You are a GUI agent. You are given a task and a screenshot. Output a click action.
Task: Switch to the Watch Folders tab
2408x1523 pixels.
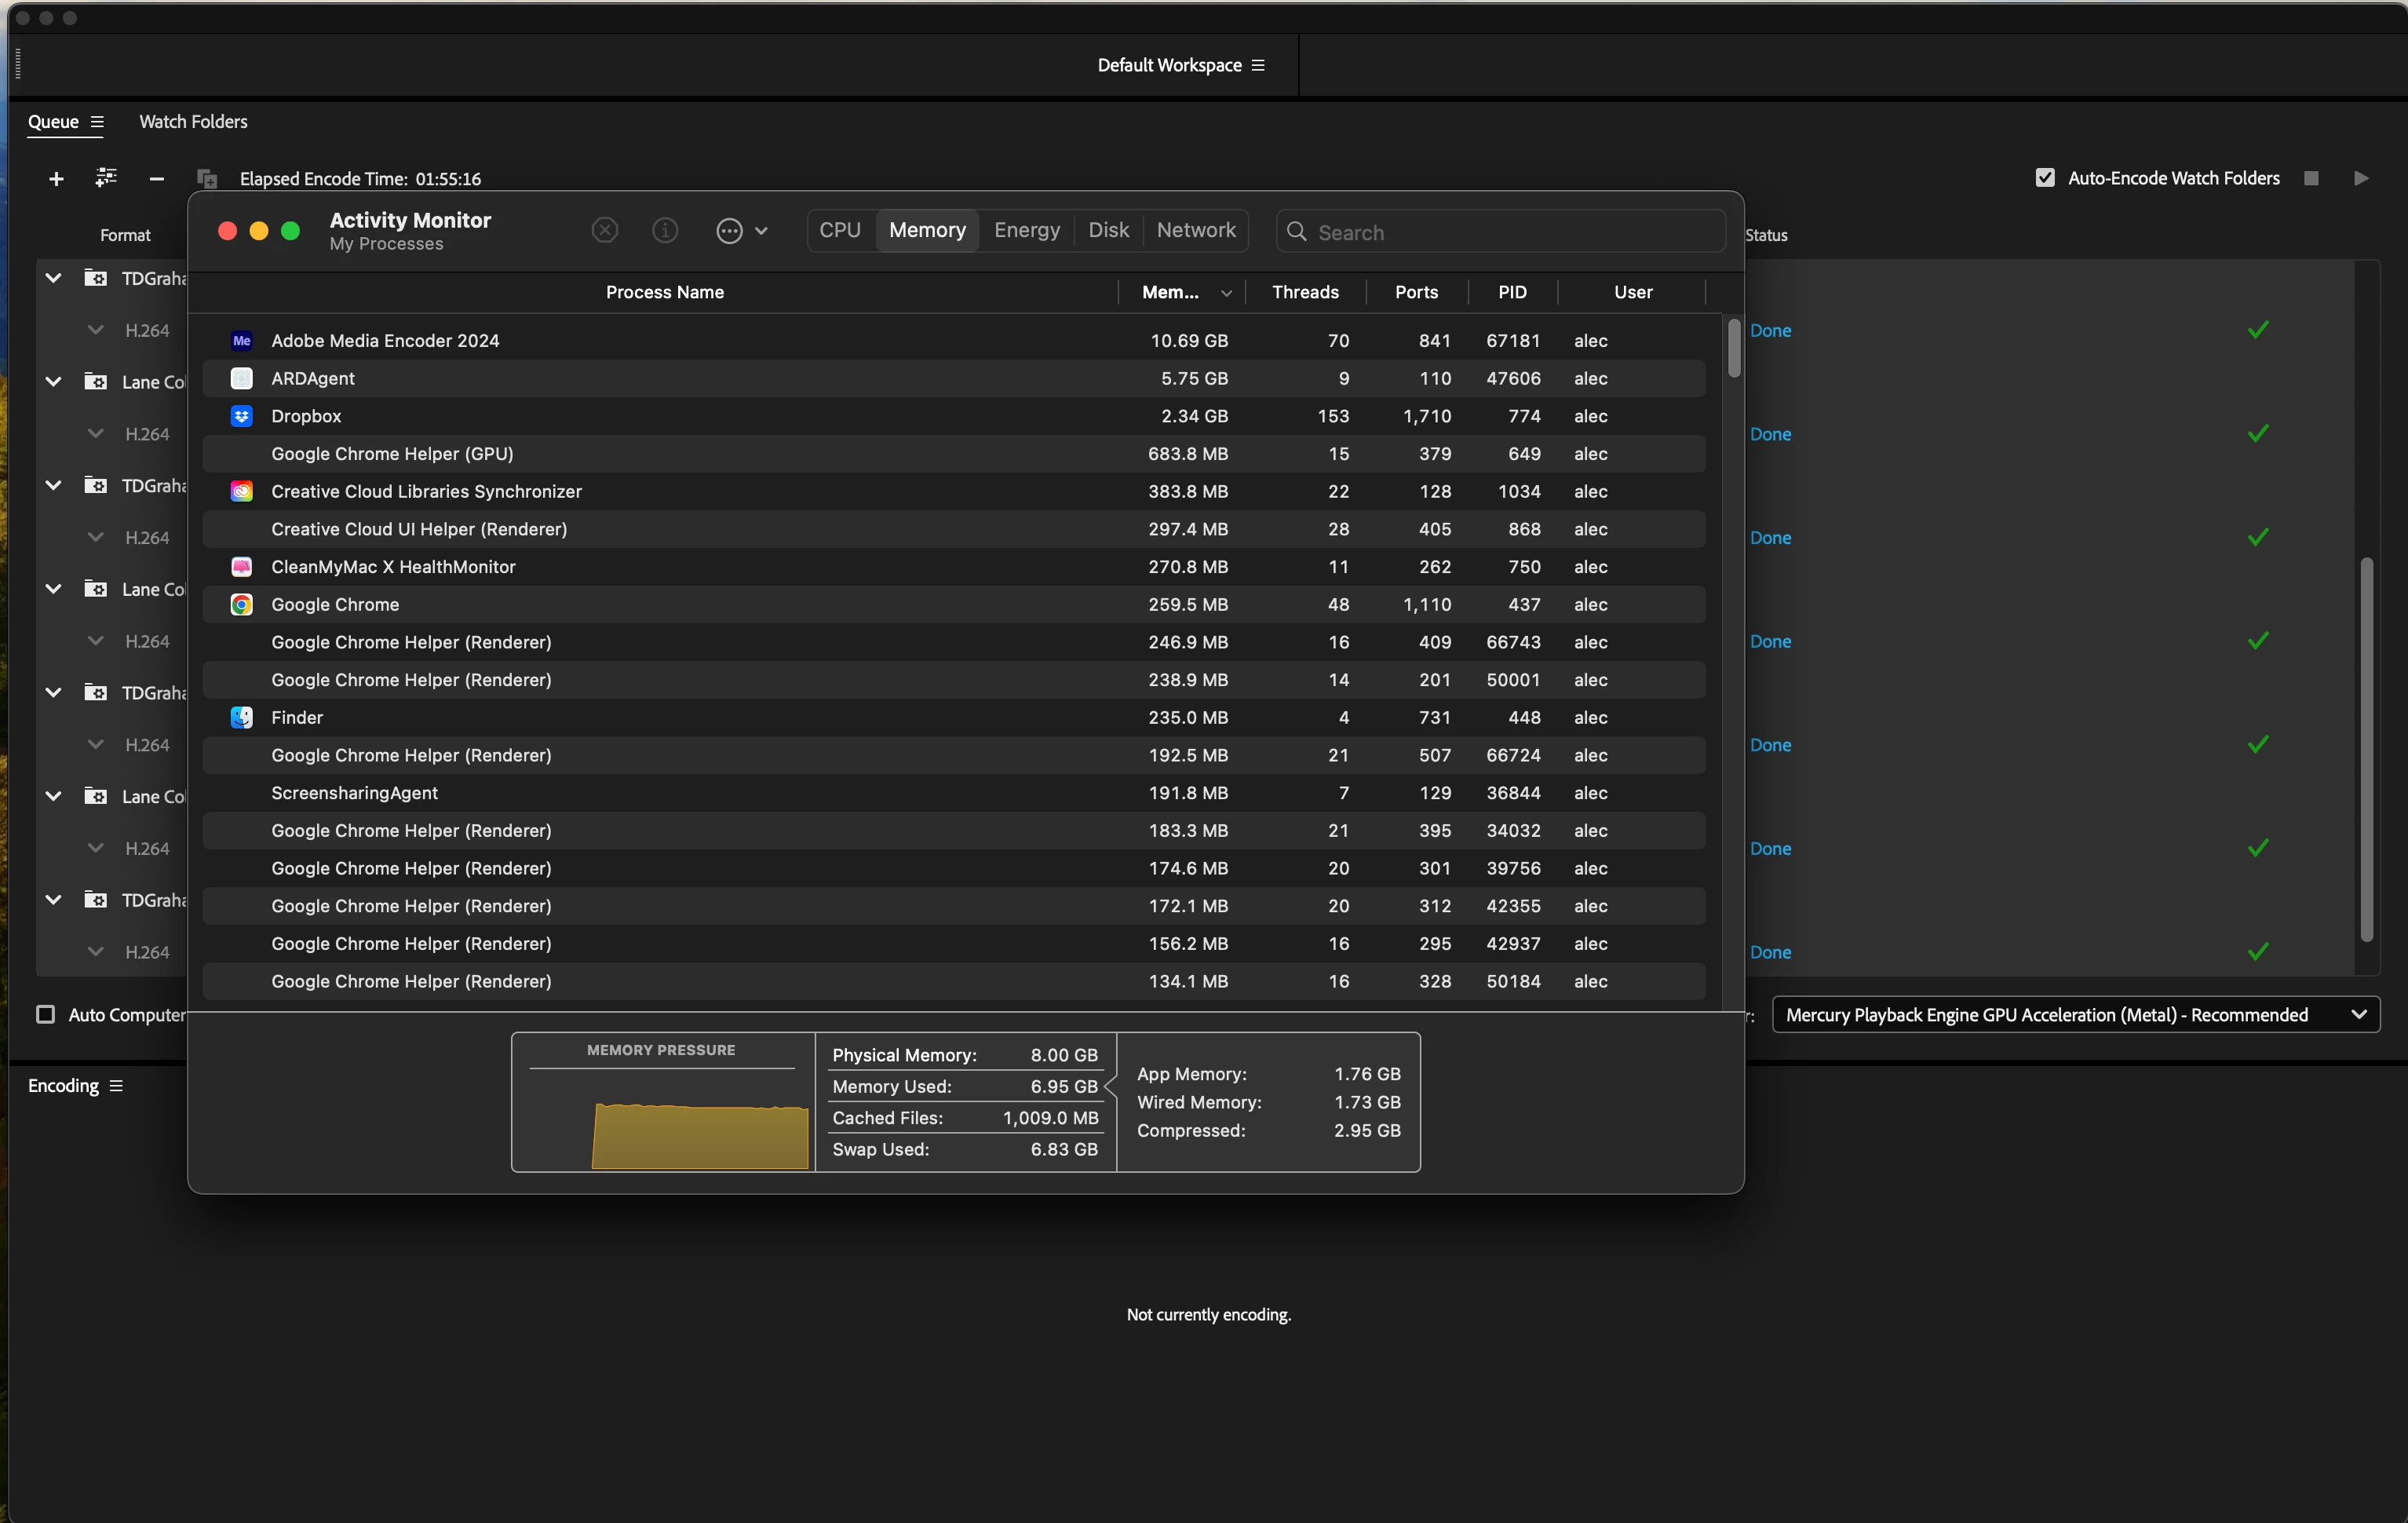pos(193,121)
